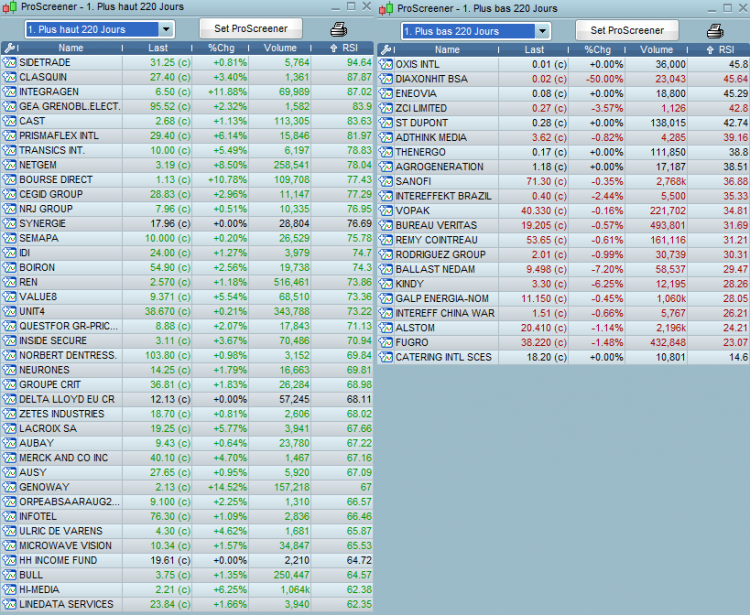The height and width of the screenshot is (615, 750).
Task: Click the +14.52% change value for GENOWAY
Action: [227, 487]
